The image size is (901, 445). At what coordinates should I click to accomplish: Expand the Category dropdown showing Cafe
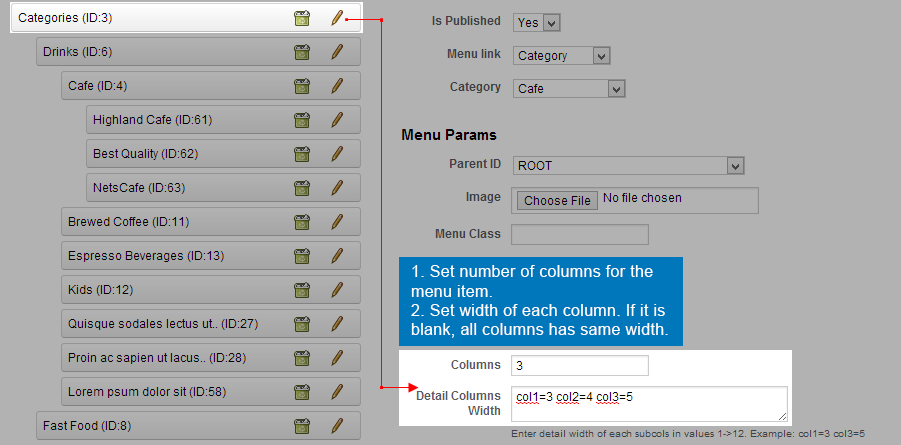pyautogui.click(x=568, y=89)
